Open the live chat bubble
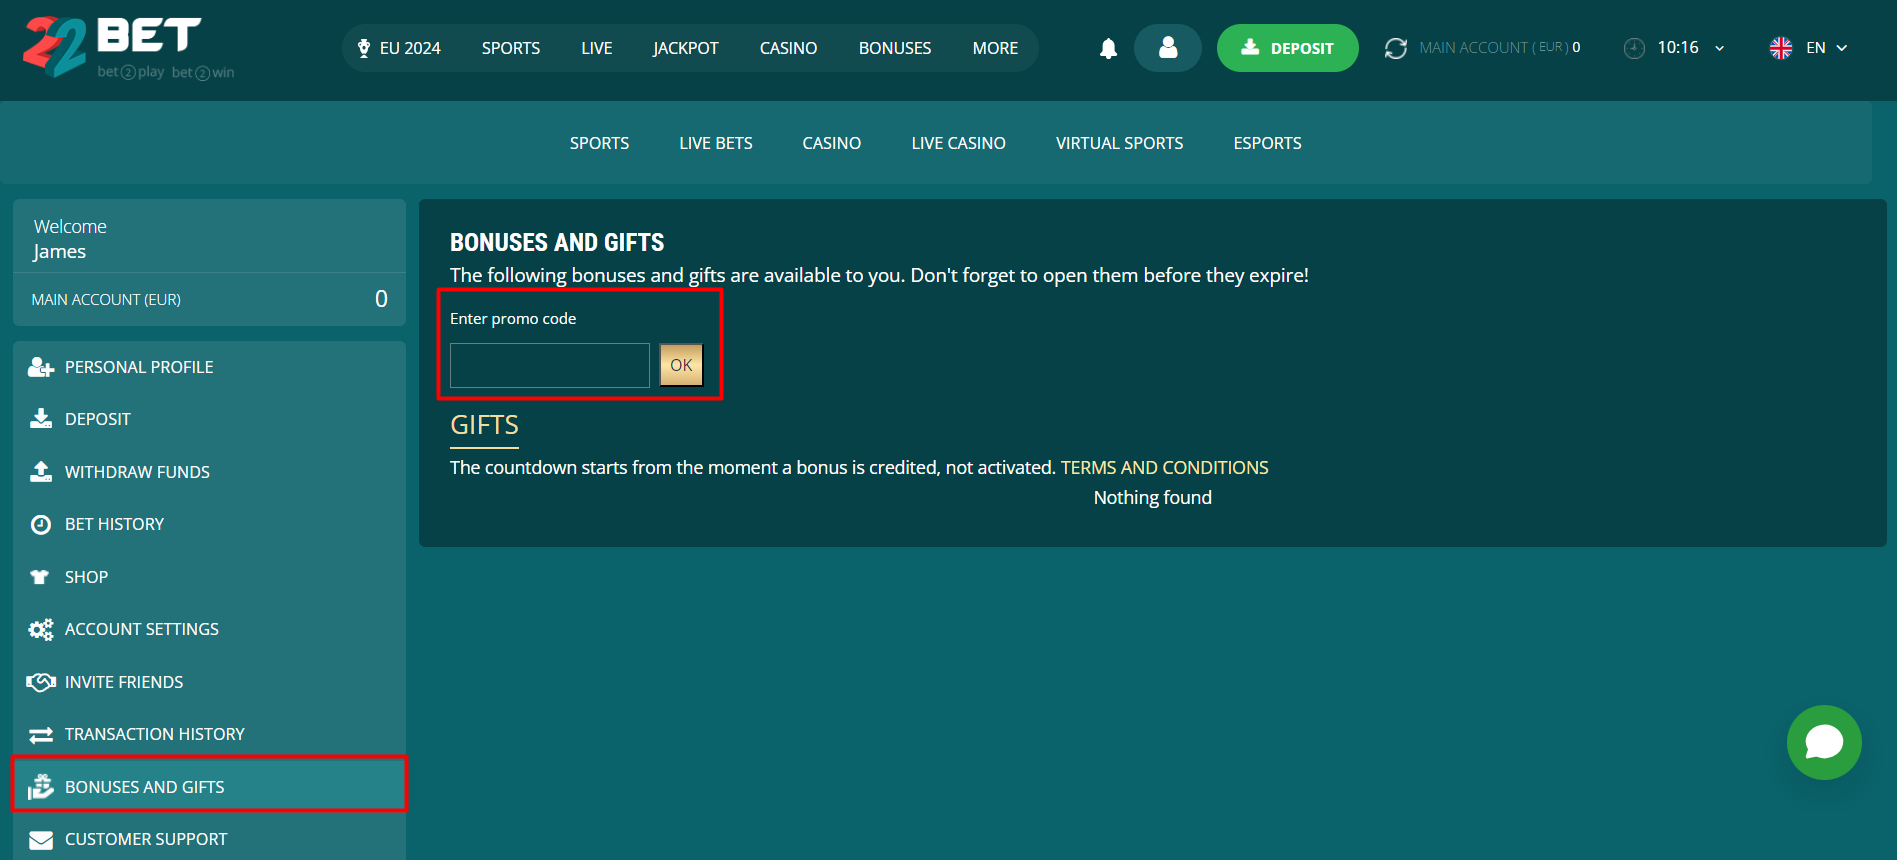1897x860 pixels. point(1823,742)
